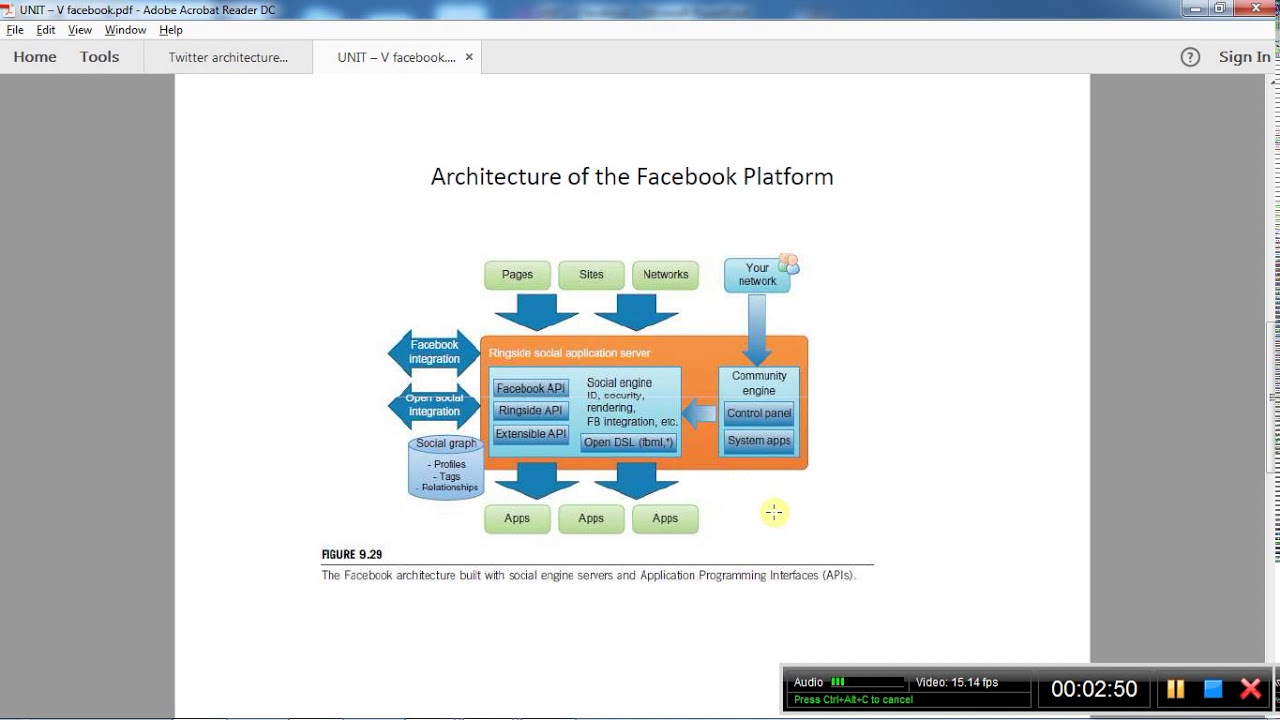The width and height of the screenshot is (1280, 720).
Task: Click the FIGURE 9.29 caption label
Action: coord(352,555)
